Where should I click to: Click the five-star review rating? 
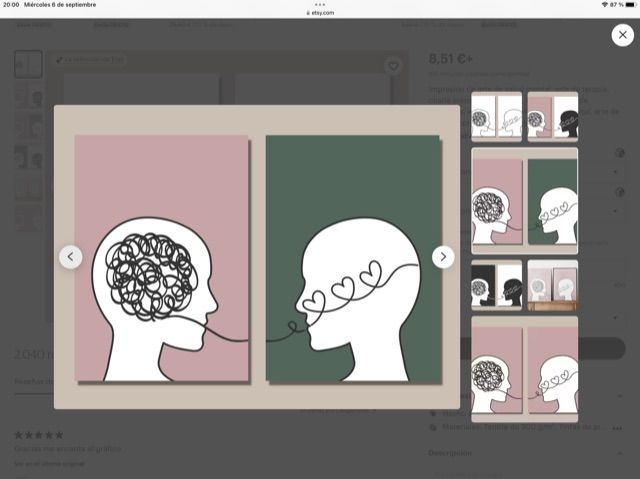click(x=39, y=435)
